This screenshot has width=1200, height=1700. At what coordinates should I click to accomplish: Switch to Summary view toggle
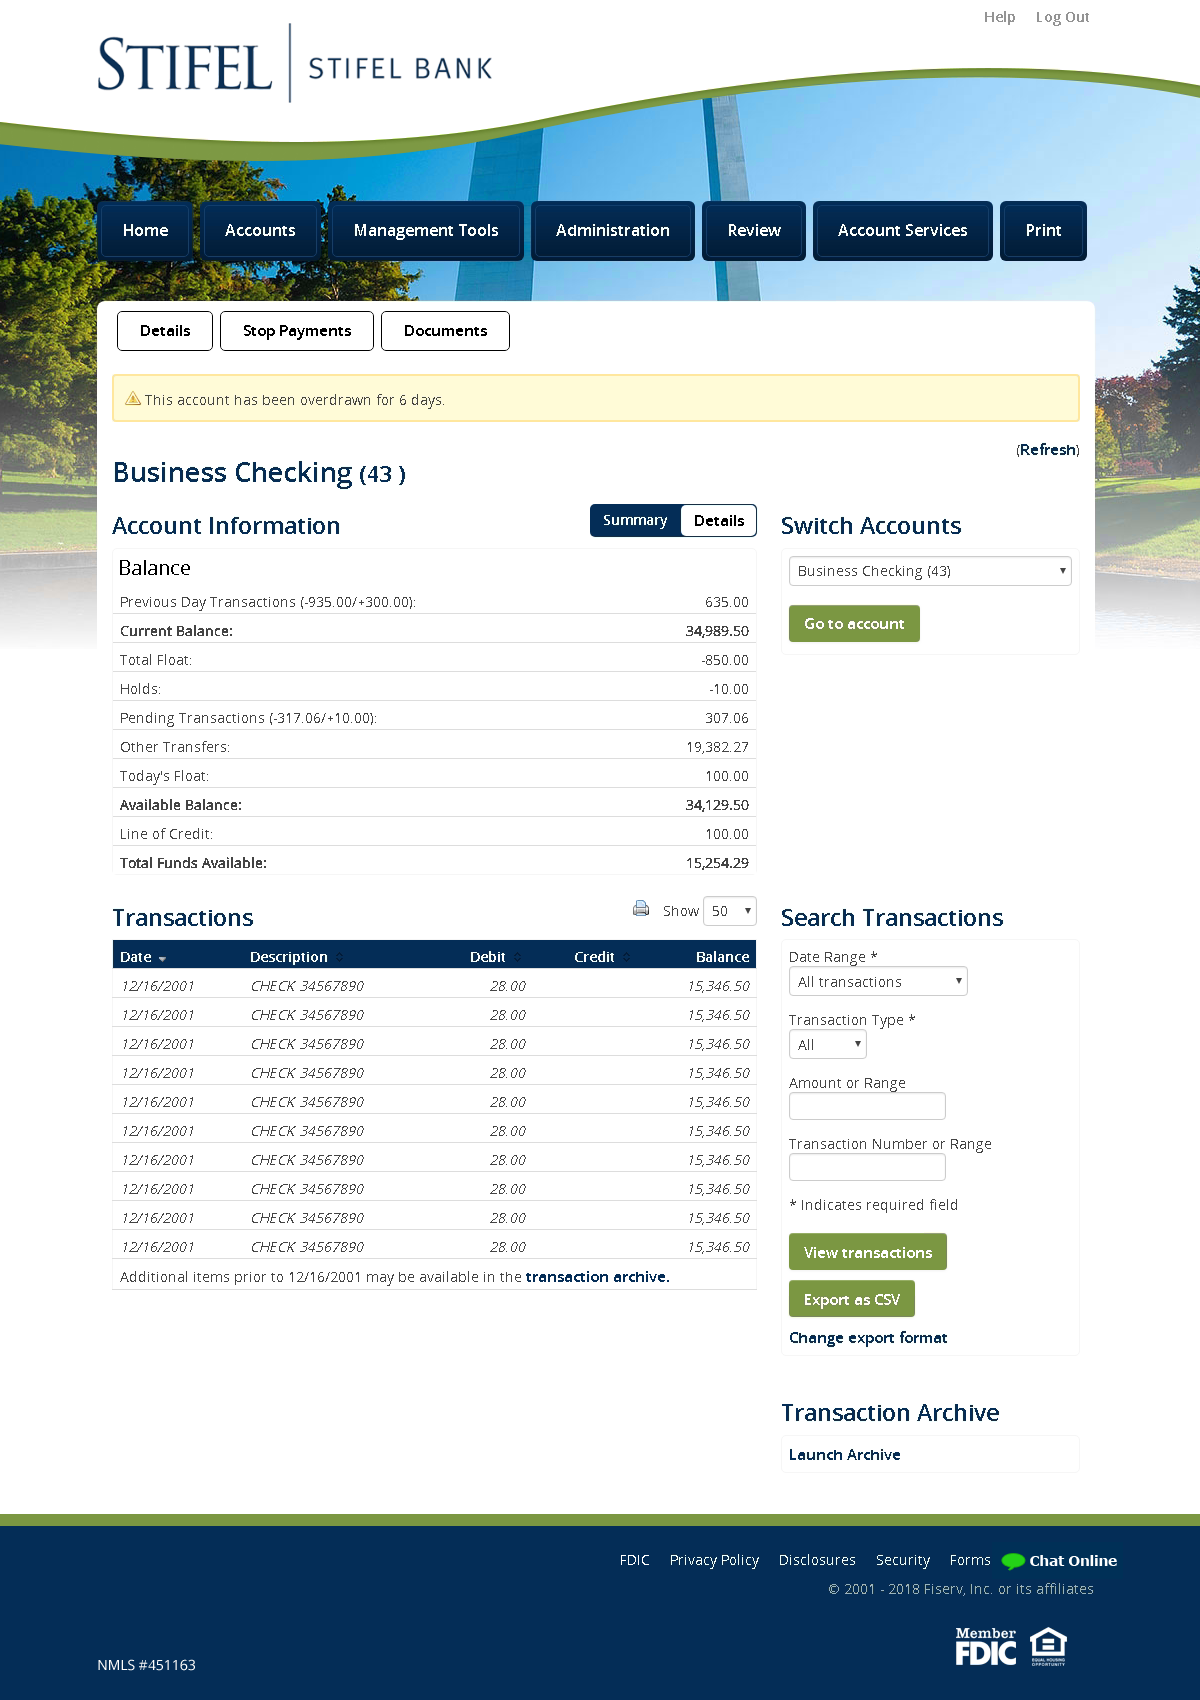click(635, 520)
